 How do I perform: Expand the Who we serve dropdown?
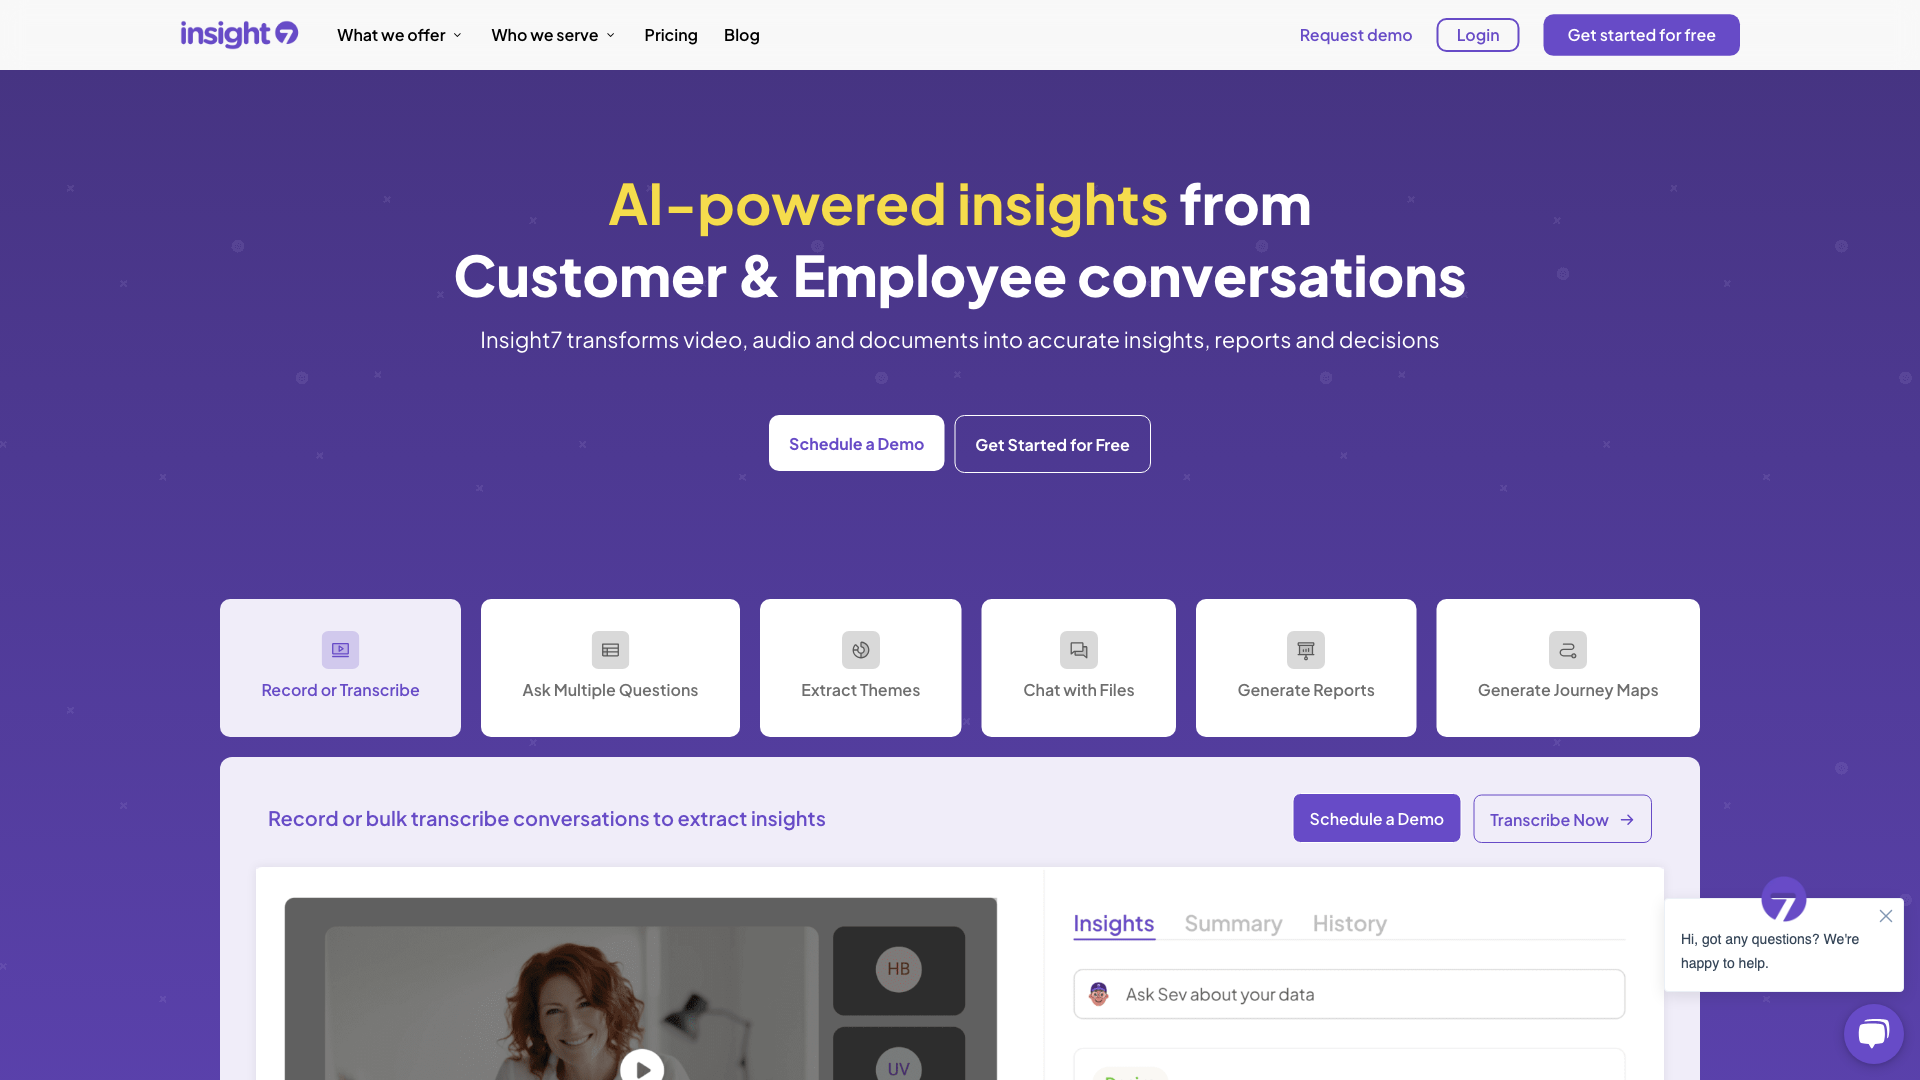click(x=553, y=36)
